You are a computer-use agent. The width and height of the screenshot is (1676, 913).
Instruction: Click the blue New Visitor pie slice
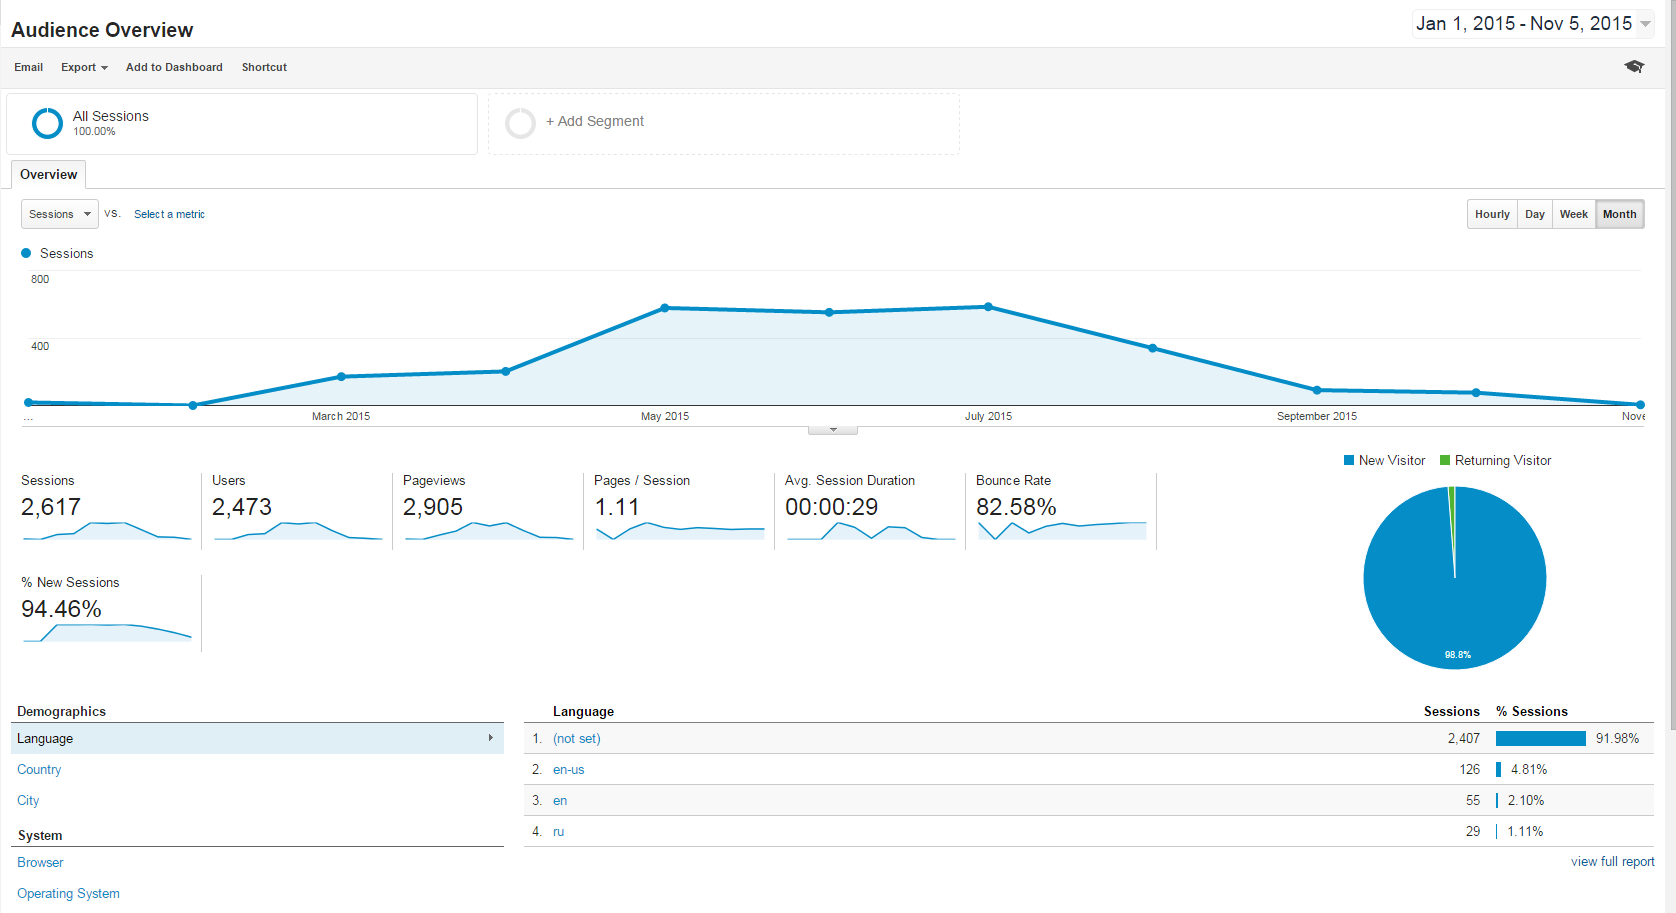(x=1455, y=590)
